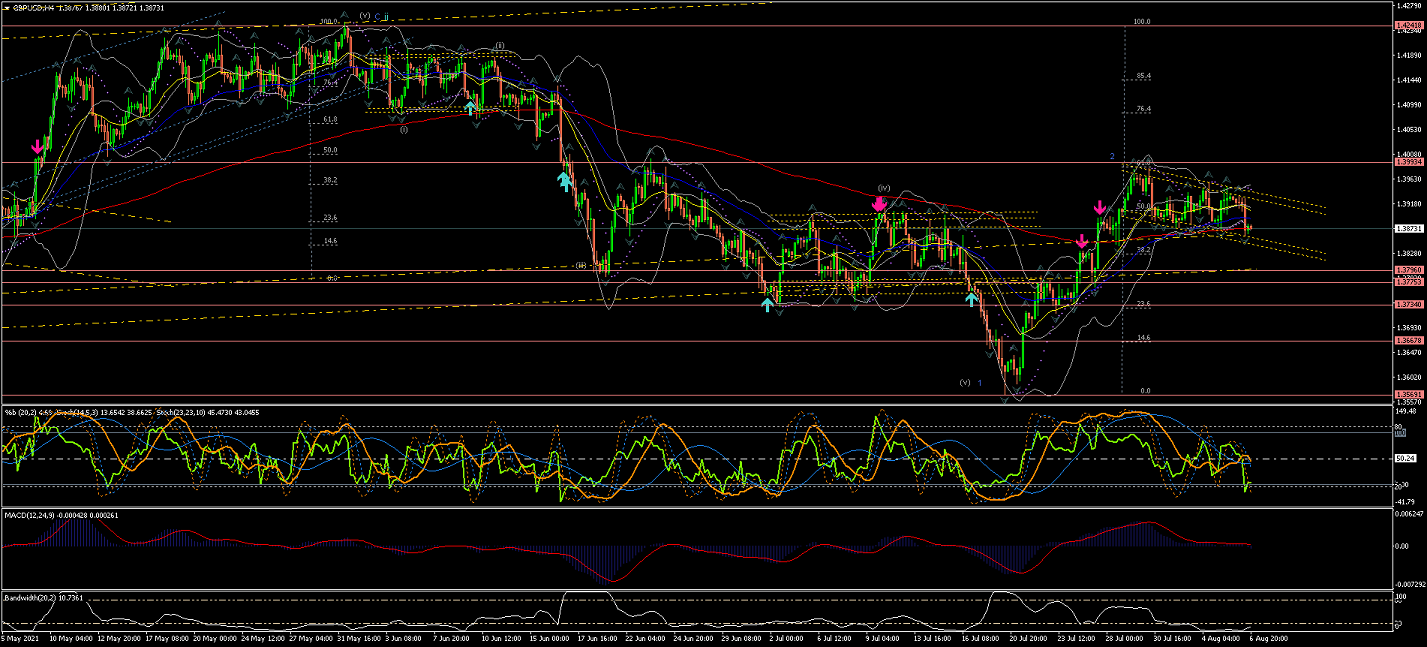Image resolution: width=1427 pixels, height=647 pixels.
Task: Select the 1.42418 highlighted price label
Action: tap(1408, 25)
